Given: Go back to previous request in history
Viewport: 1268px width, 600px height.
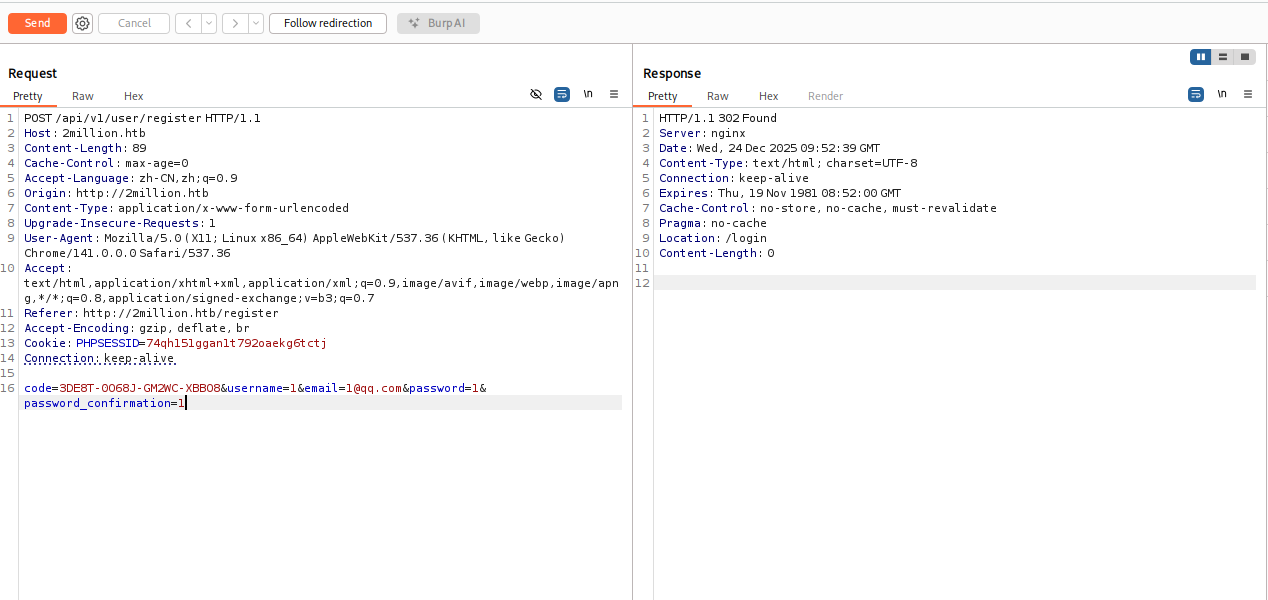Looking at the screenshot, I should (x=188, y=23).
